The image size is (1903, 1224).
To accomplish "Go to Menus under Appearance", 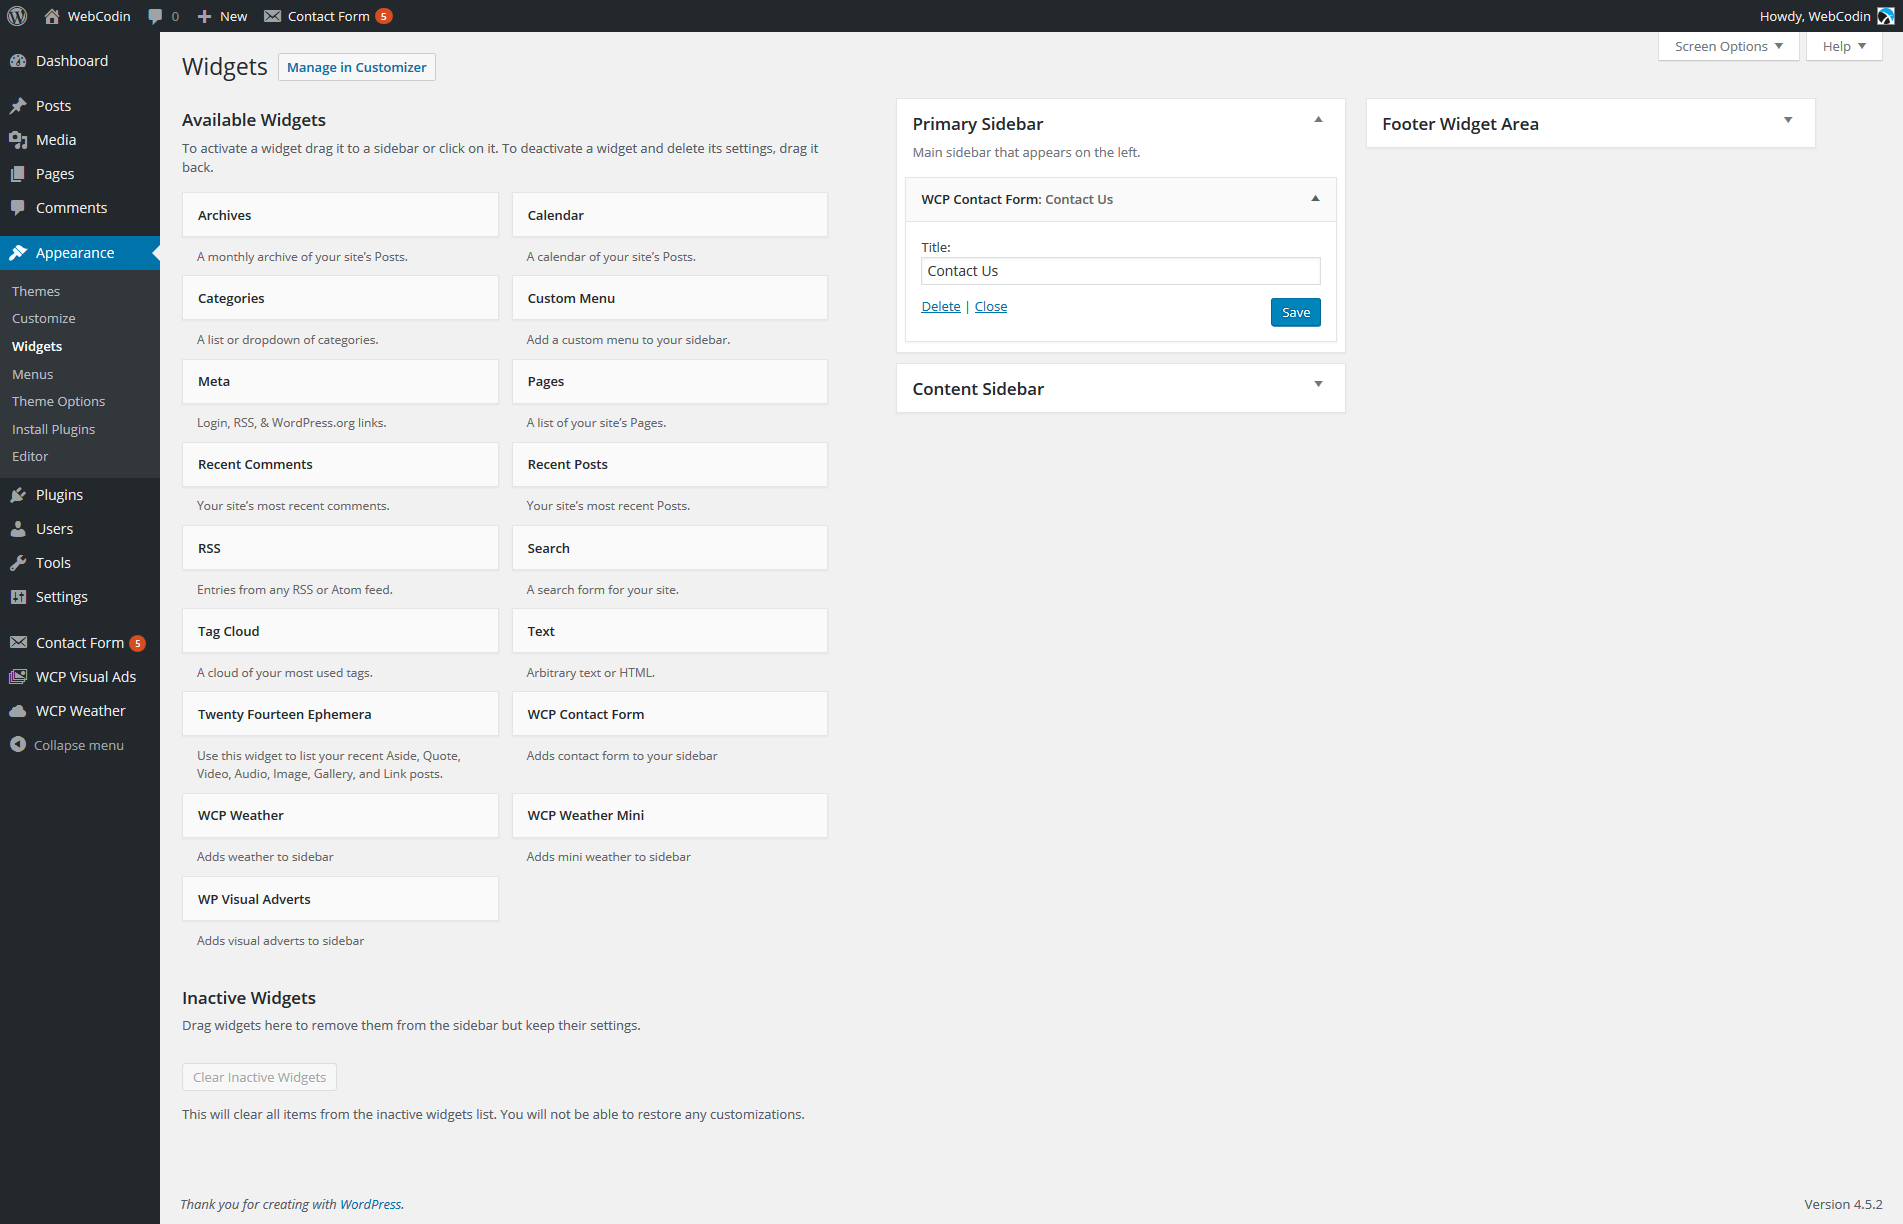I will (33, 374).
